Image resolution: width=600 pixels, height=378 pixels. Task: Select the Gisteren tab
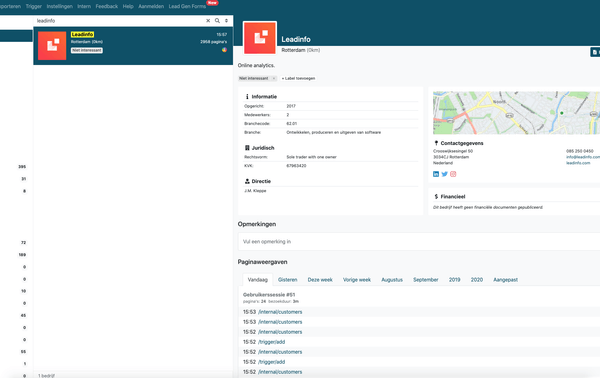287,280
